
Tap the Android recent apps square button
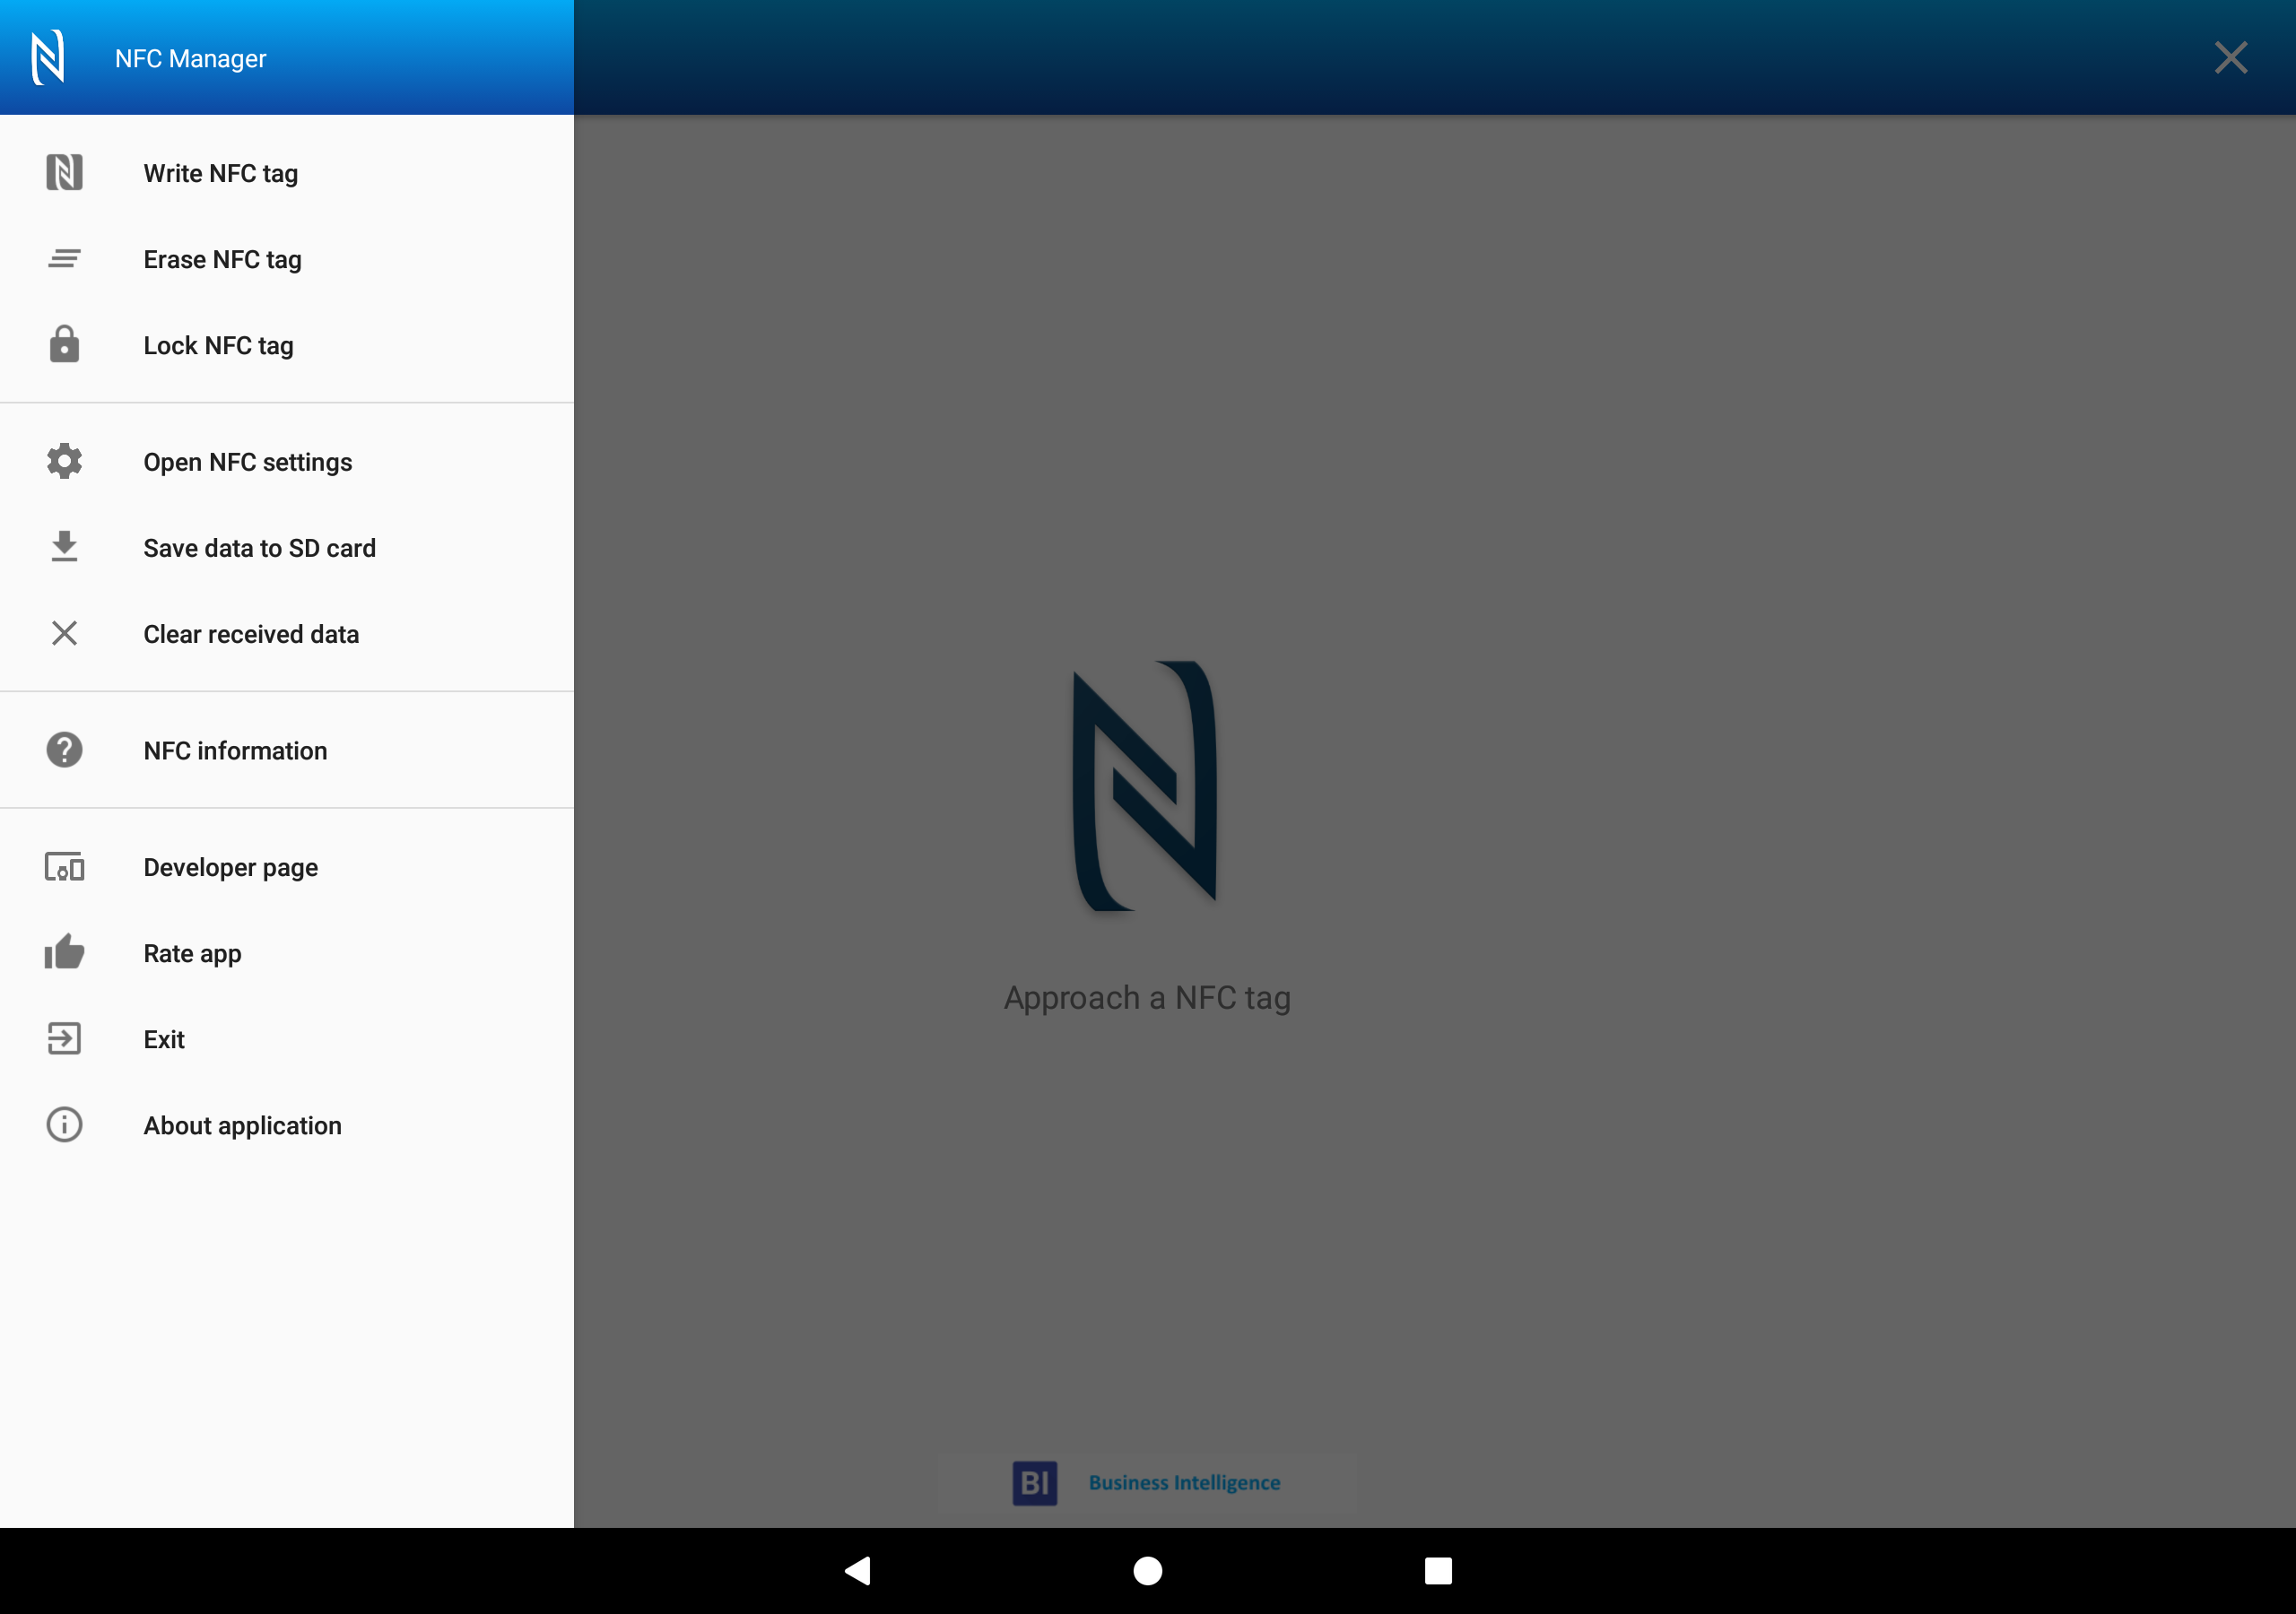[x=1438, y=1571]
